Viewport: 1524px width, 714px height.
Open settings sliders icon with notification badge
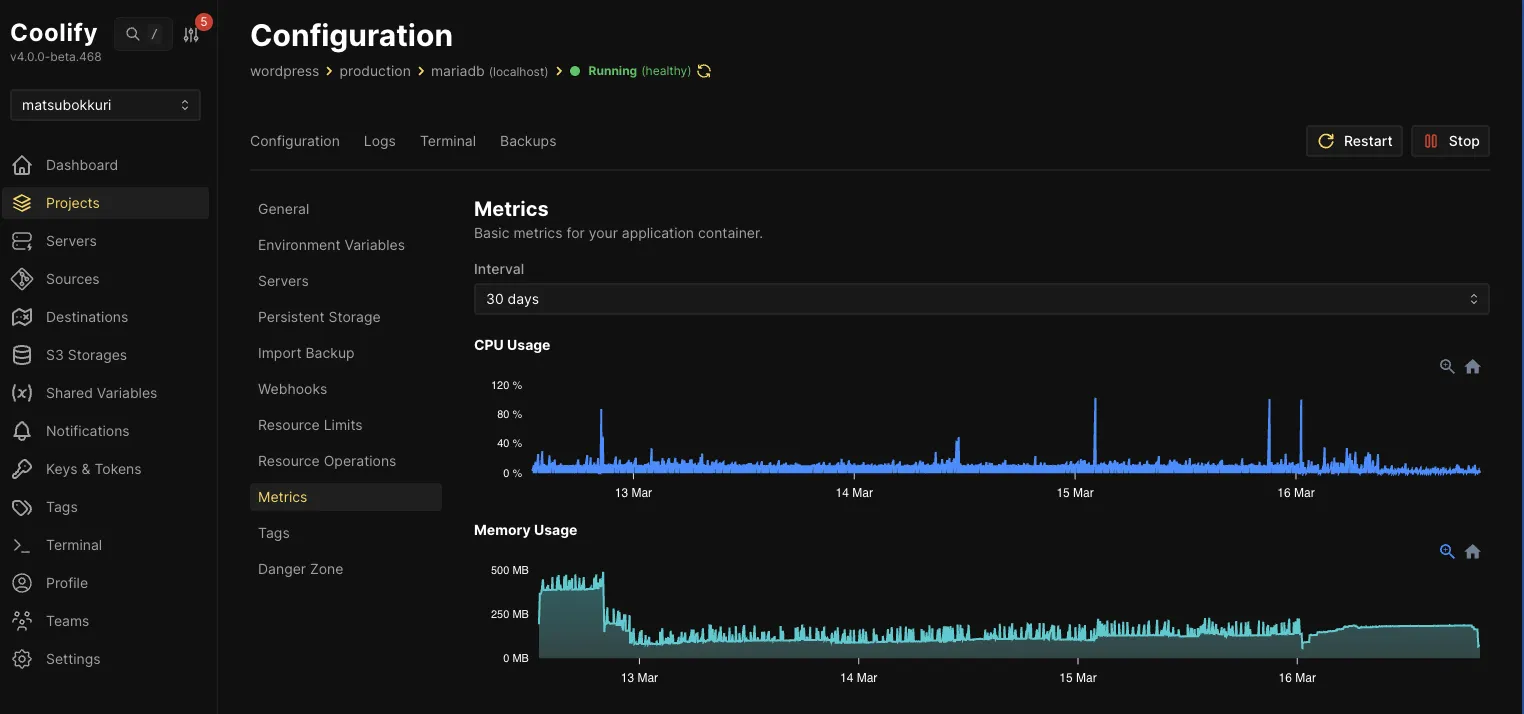coord(192,34)
